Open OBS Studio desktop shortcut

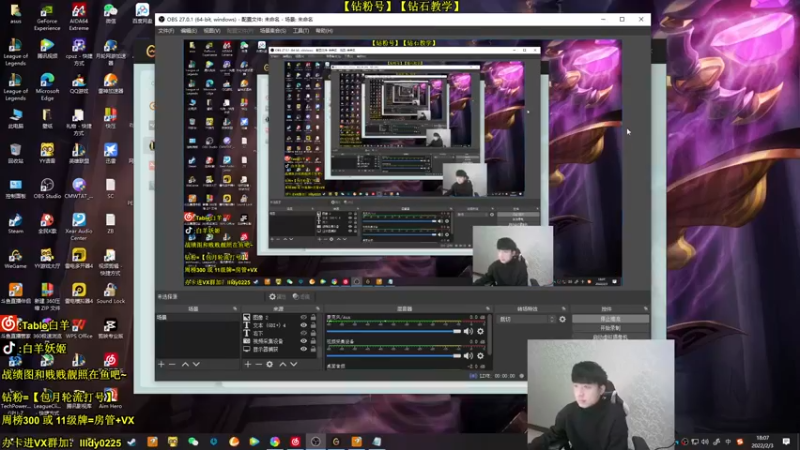pos(47,188)
